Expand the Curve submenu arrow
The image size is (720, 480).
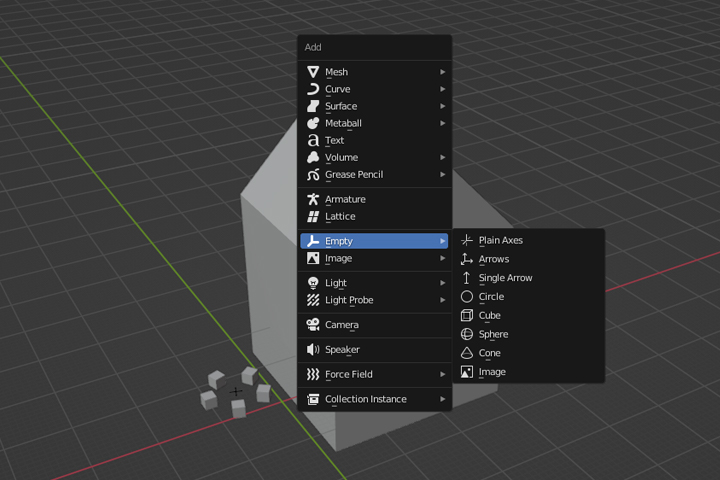click(443, 89)
